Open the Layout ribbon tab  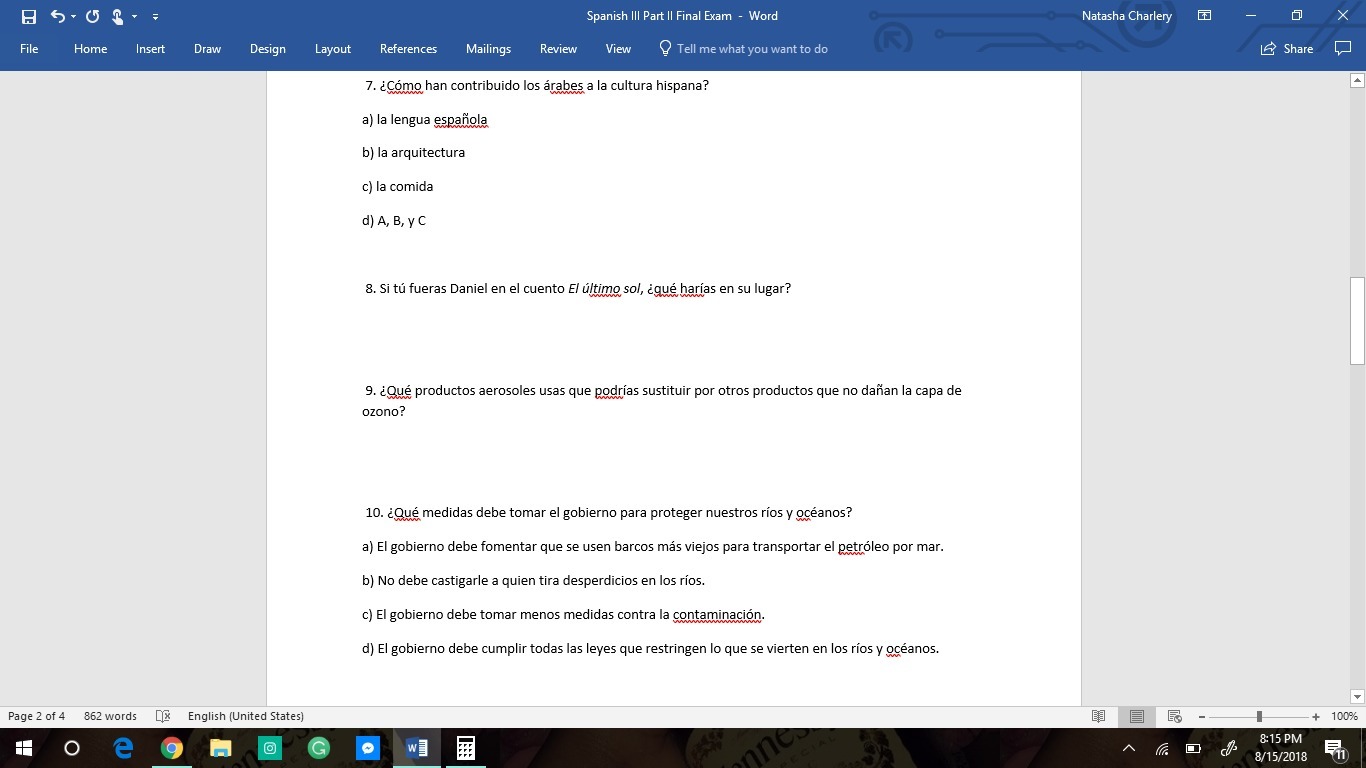click(332, 48)
